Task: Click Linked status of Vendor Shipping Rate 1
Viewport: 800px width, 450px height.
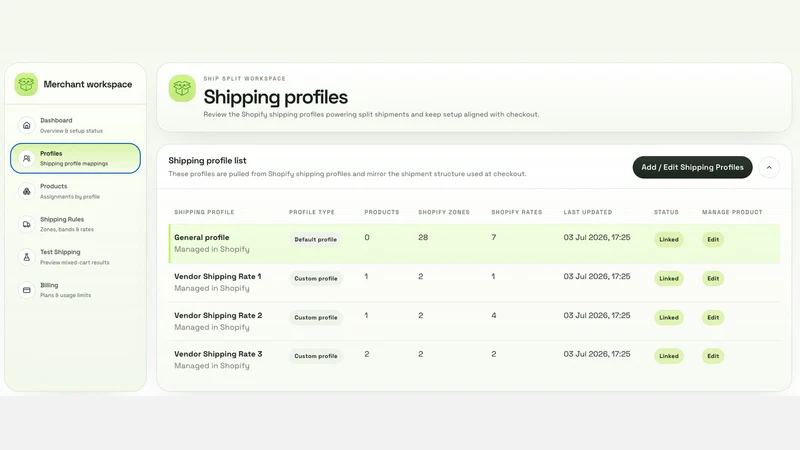Action: pos(668,279)
